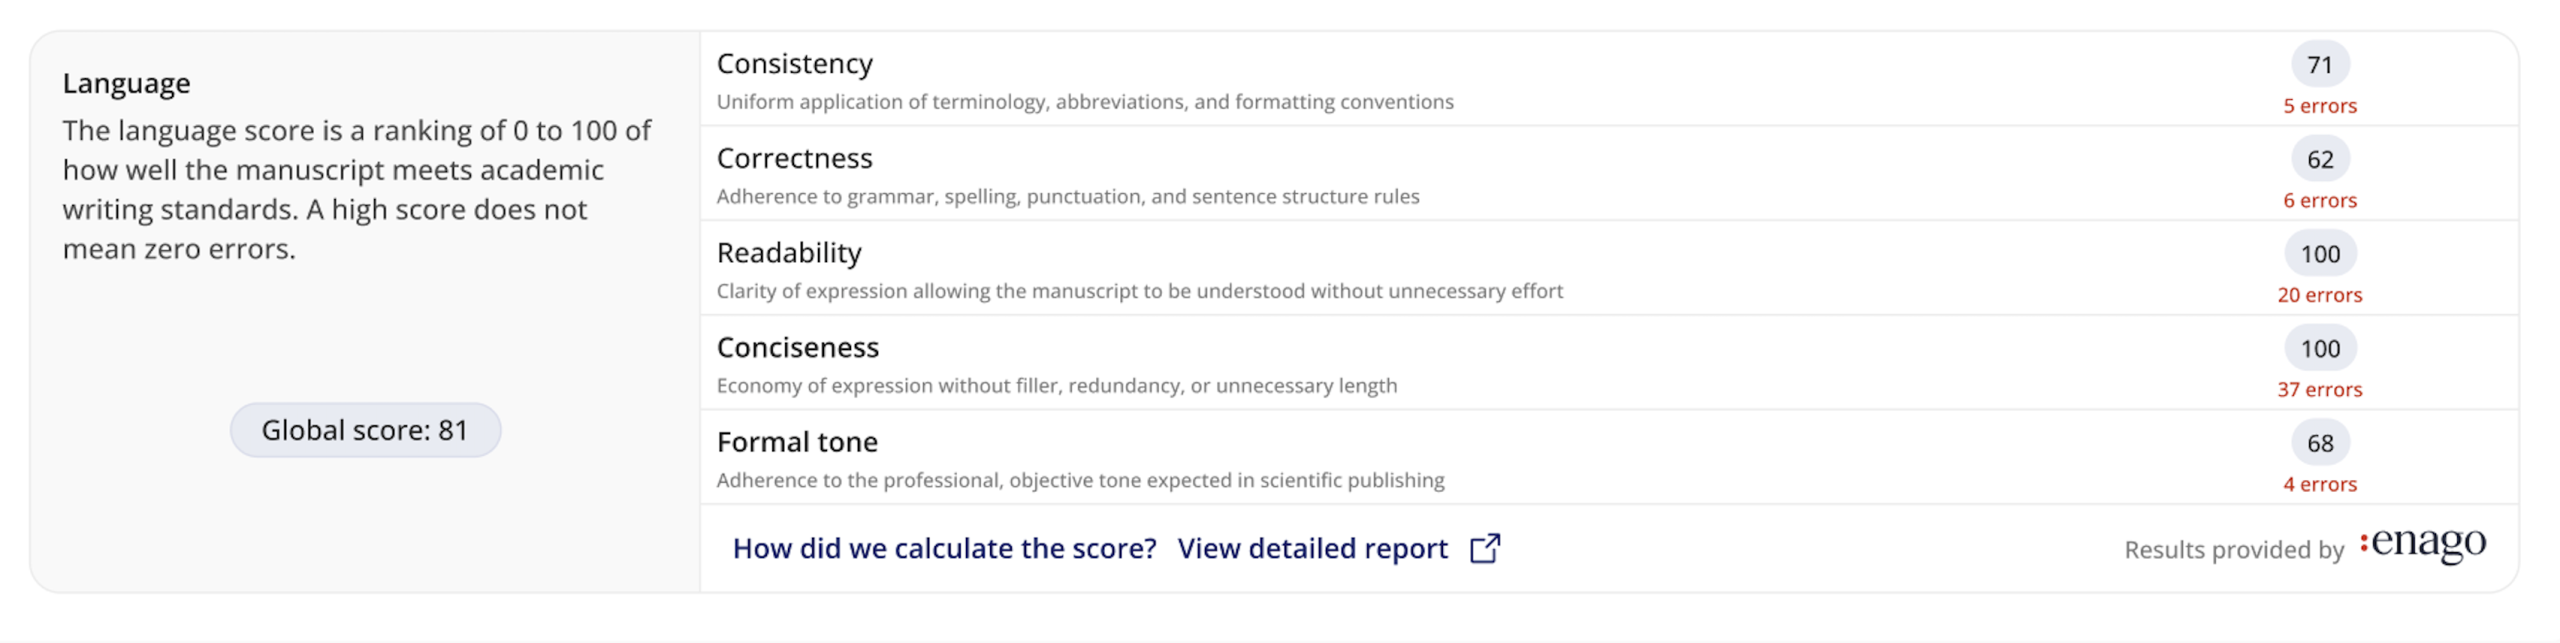
Task: Click the Conciseness score badge 100
Action: [x=2320, y=348]
